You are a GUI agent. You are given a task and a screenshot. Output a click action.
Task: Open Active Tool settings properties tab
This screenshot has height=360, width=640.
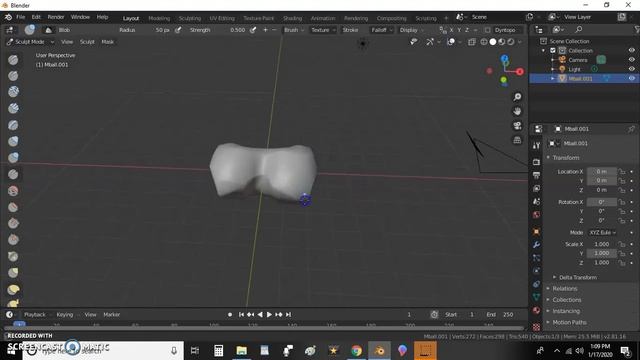click(x=536, y=146)
